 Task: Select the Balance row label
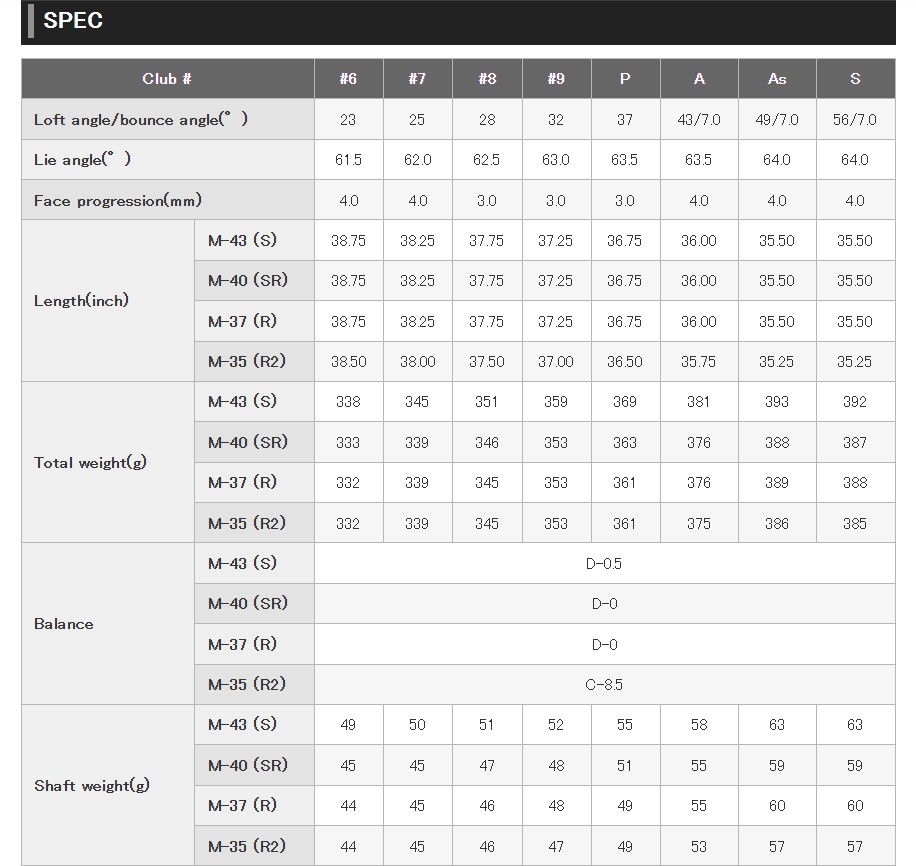point(64,624)
